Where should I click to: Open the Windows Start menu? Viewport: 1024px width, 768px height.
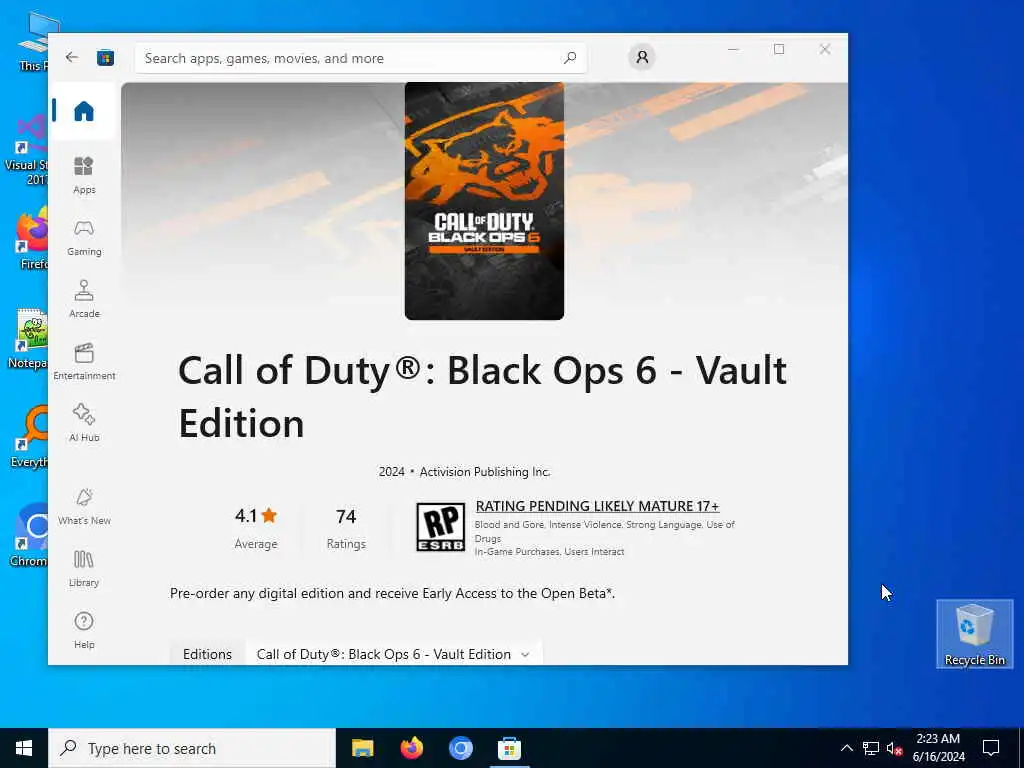(x=24, y=748)
